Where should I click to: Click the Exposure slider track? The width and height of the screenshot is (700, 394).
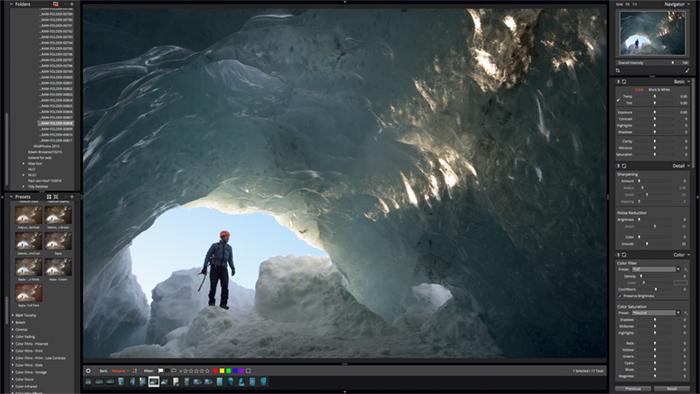click(655, 112)
